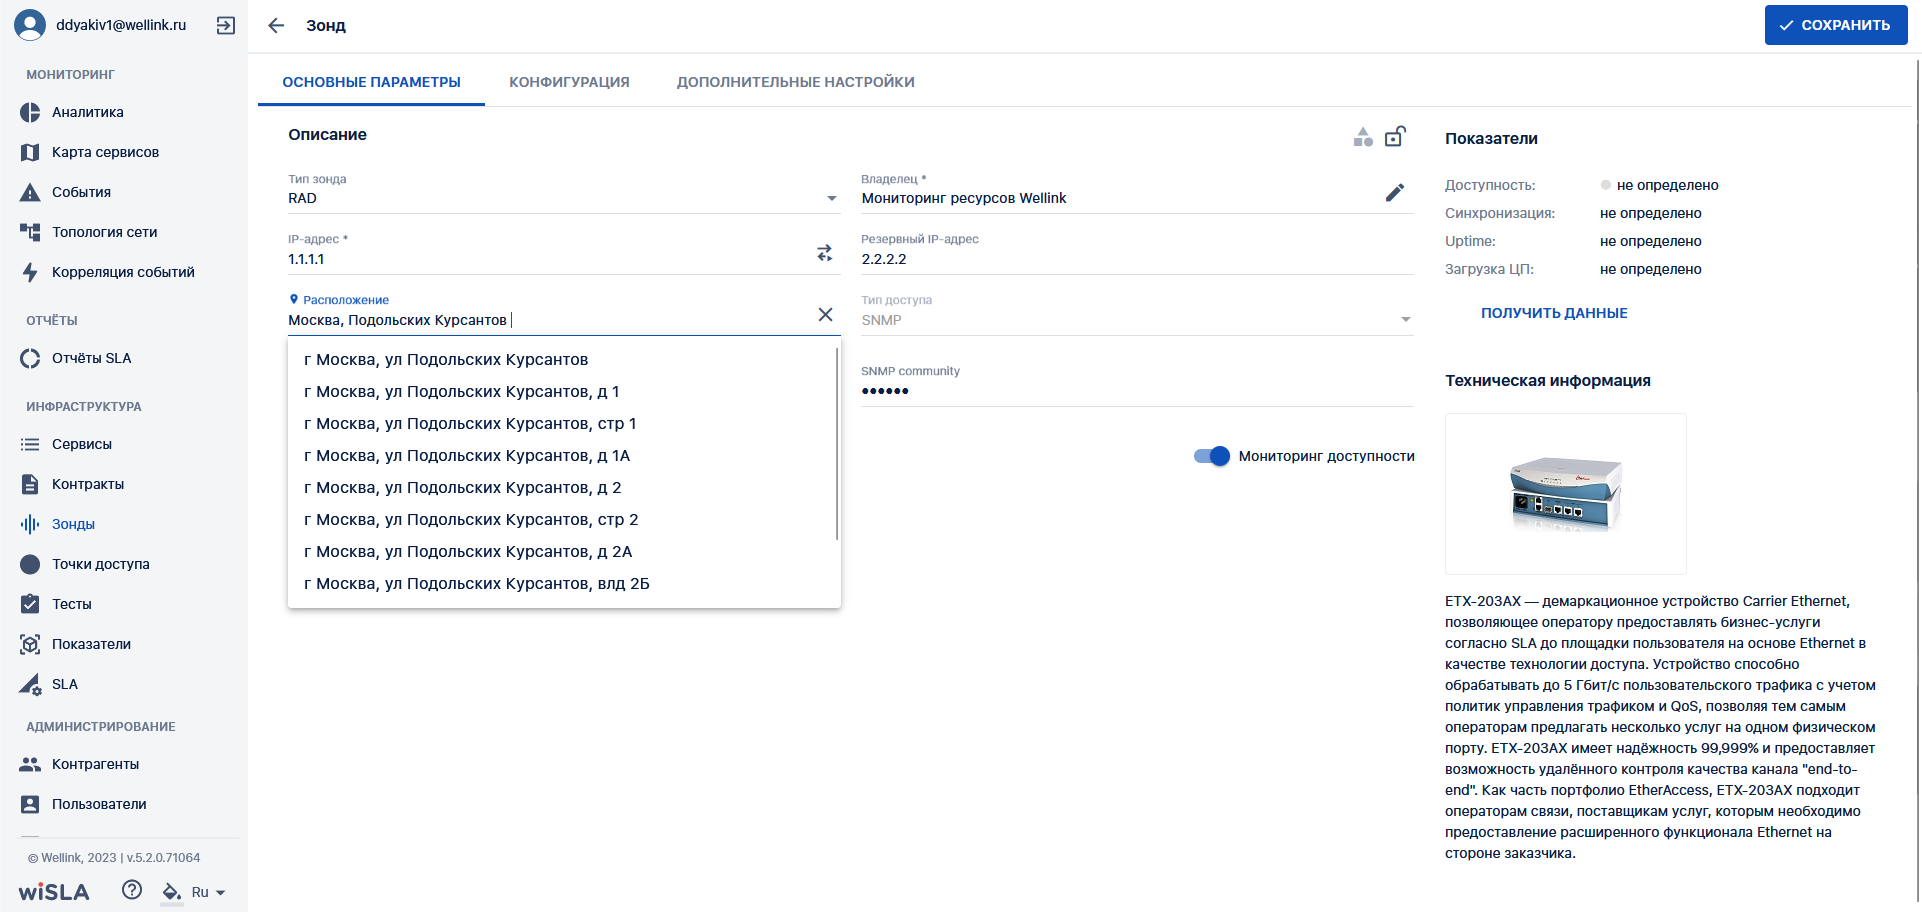Switch to the Конфигурация tab
This screenshot has width=1922, height=912.
(569, 82)
